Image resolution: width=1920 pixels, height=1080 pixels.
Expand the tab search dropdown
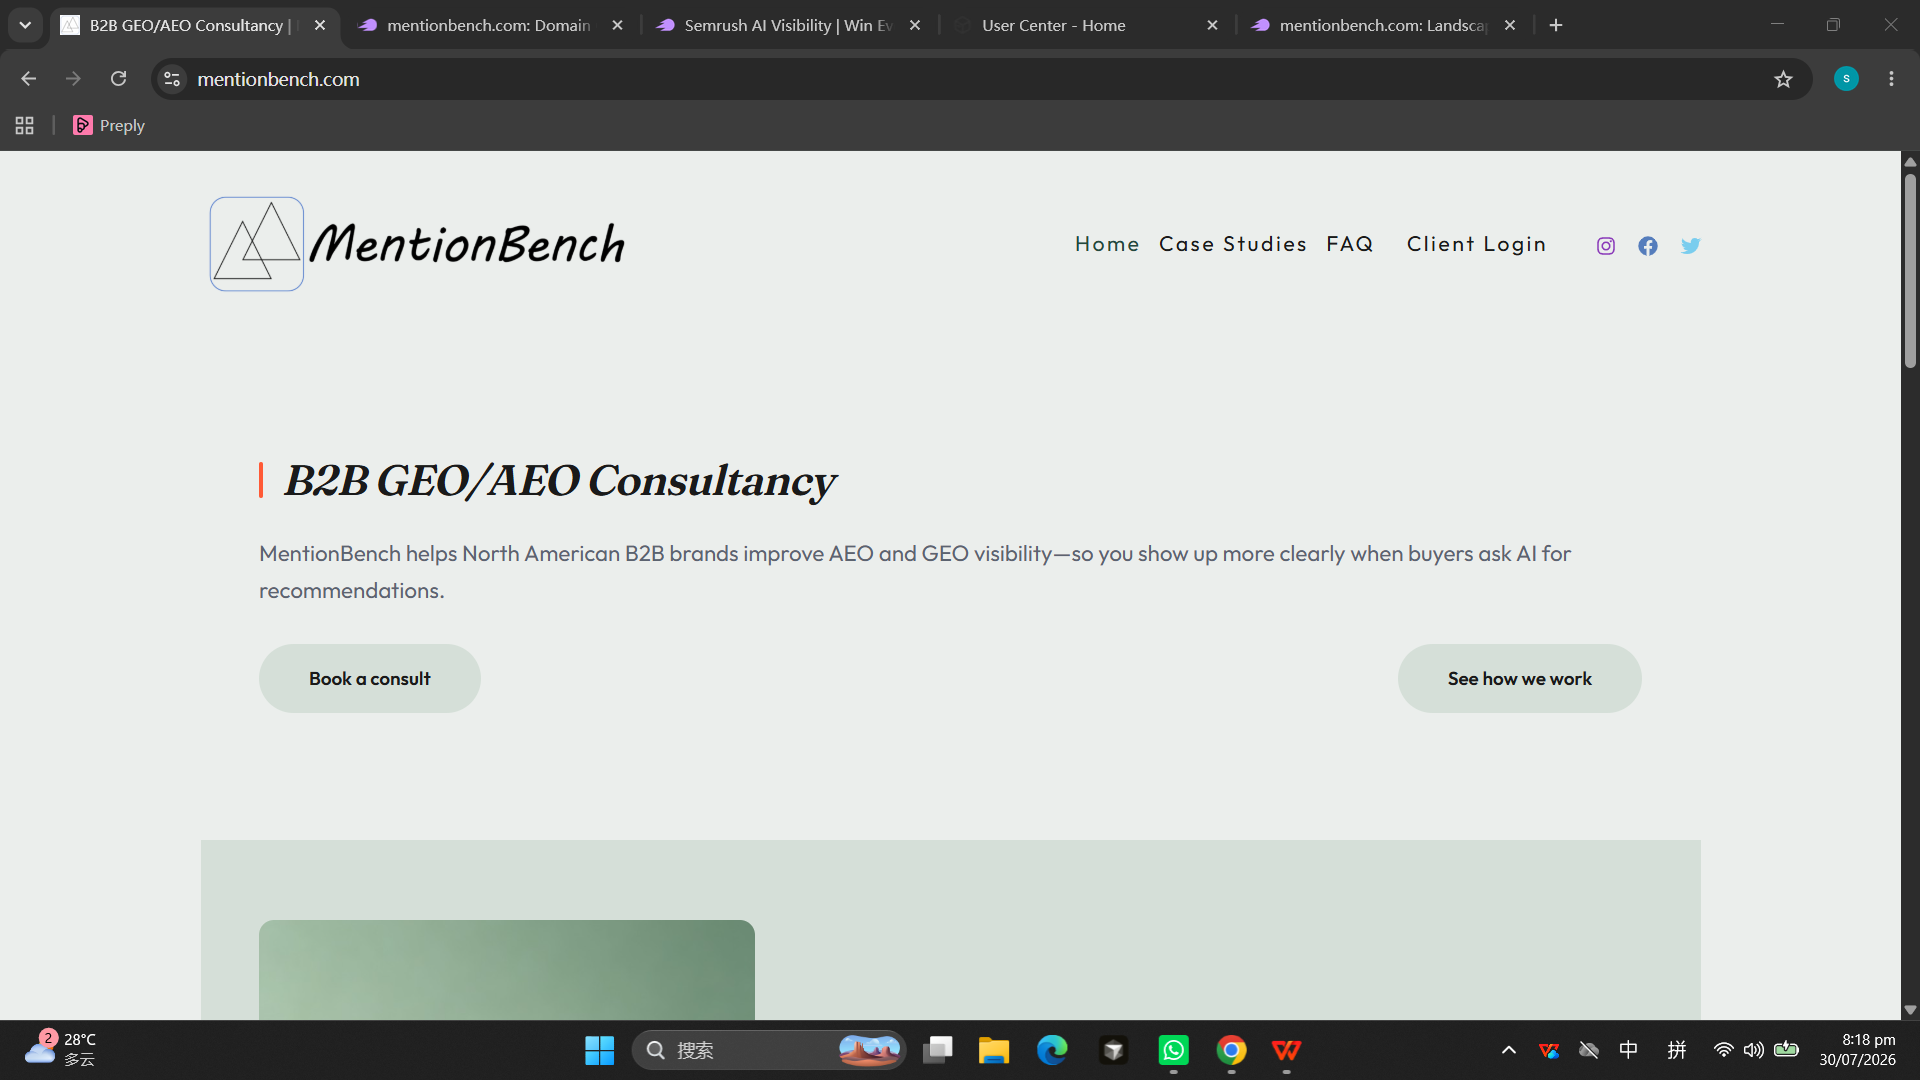(25, 25)
